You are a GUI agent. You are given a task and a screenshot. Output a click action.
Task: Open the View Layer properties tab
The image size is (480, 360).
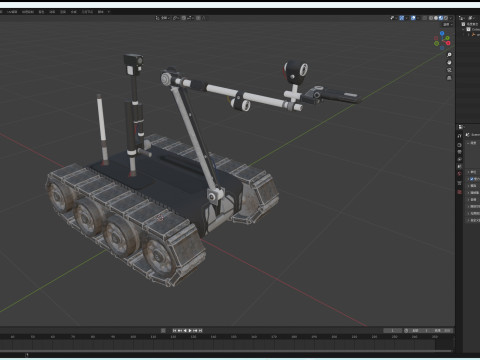click(459, 159)
